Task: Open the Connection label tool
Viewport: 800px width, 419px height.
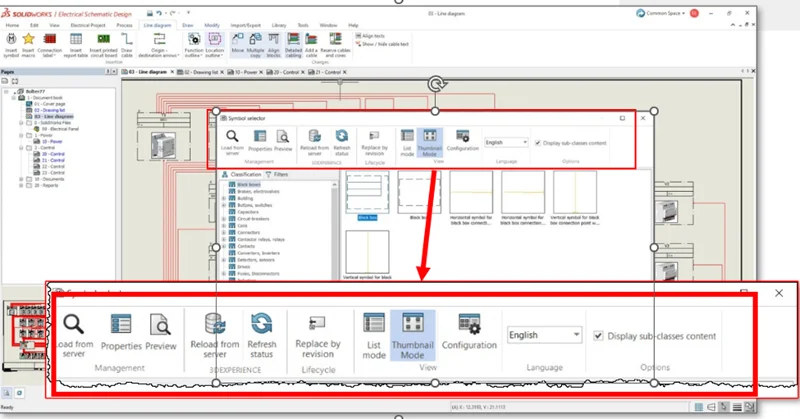Action: (x=49, y=44)
